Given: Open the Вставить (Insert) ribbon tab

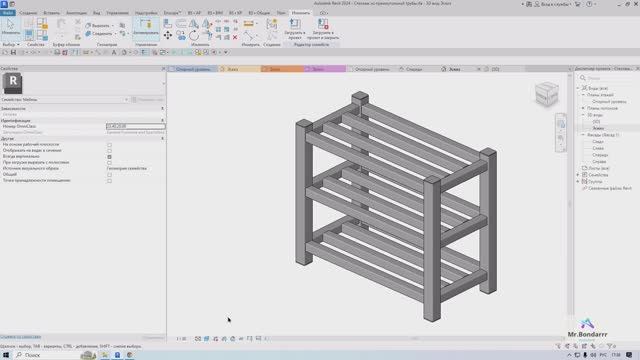Looking at the screenshot, I should click(51, 13).
